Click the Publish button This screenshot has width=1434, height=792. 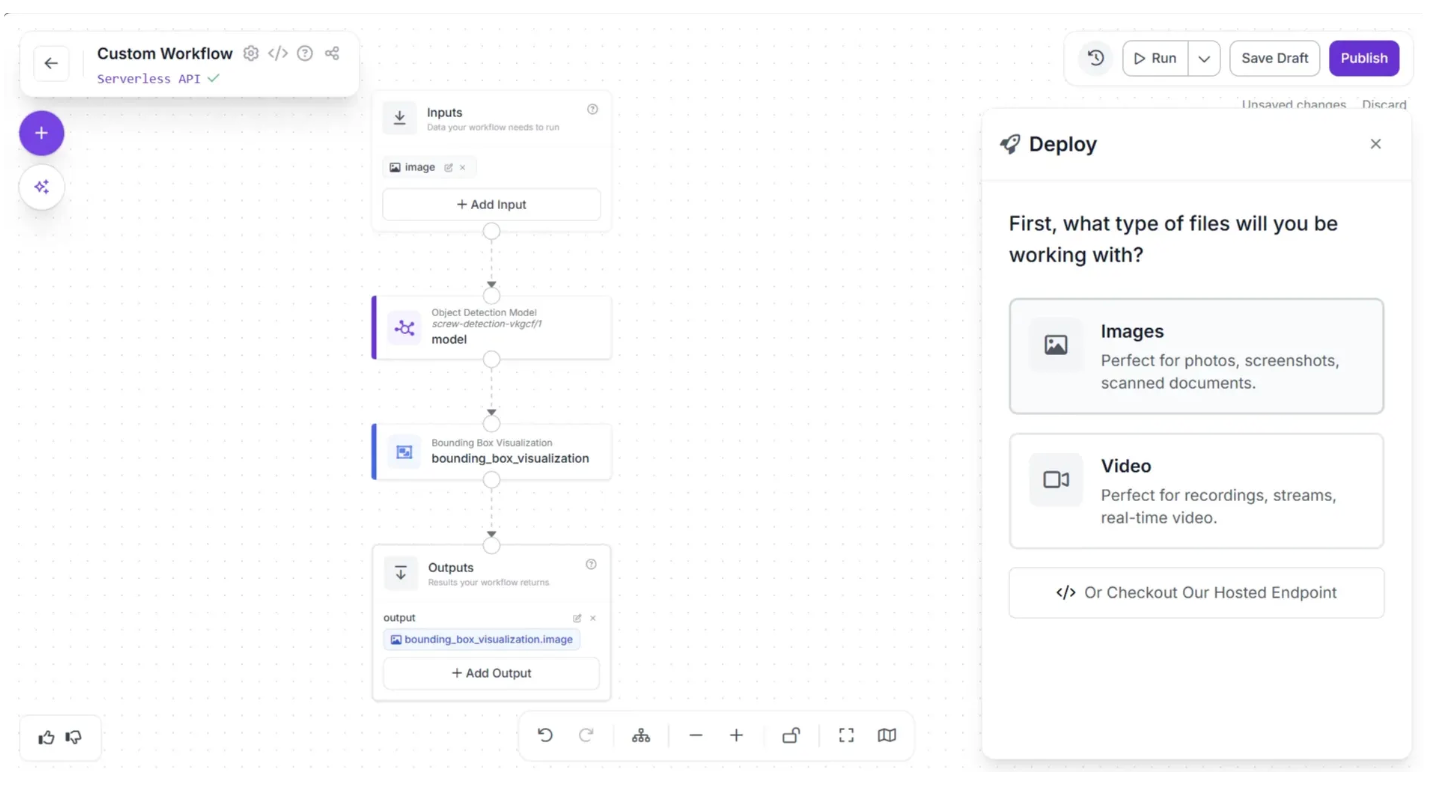coord(1364,58)
